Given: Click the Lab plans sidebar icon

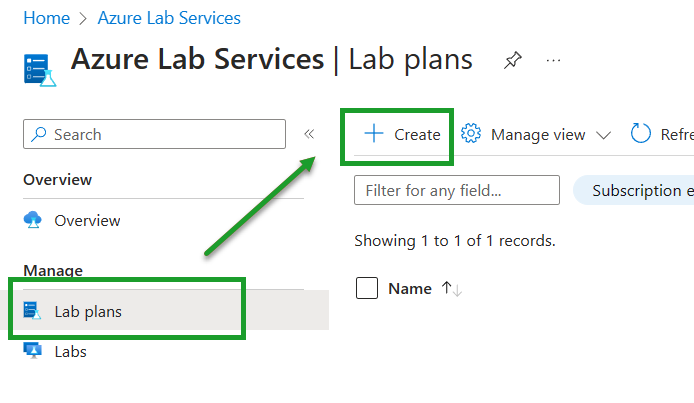Looking at the screenshot, I should click(x=32, y=311).
